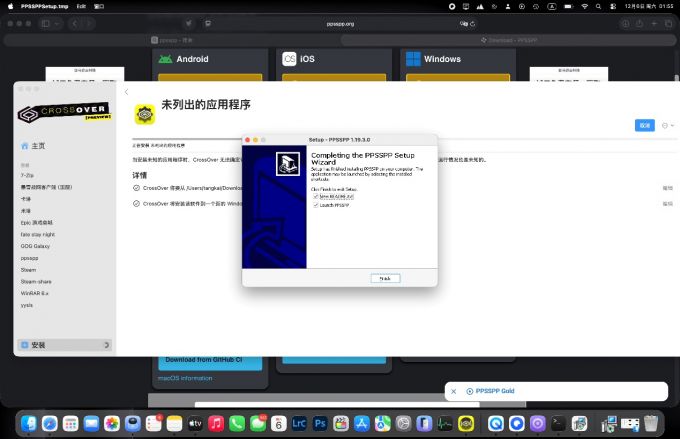
Task: Click Download from GitHub CI button
Action: tap(210, 363)
